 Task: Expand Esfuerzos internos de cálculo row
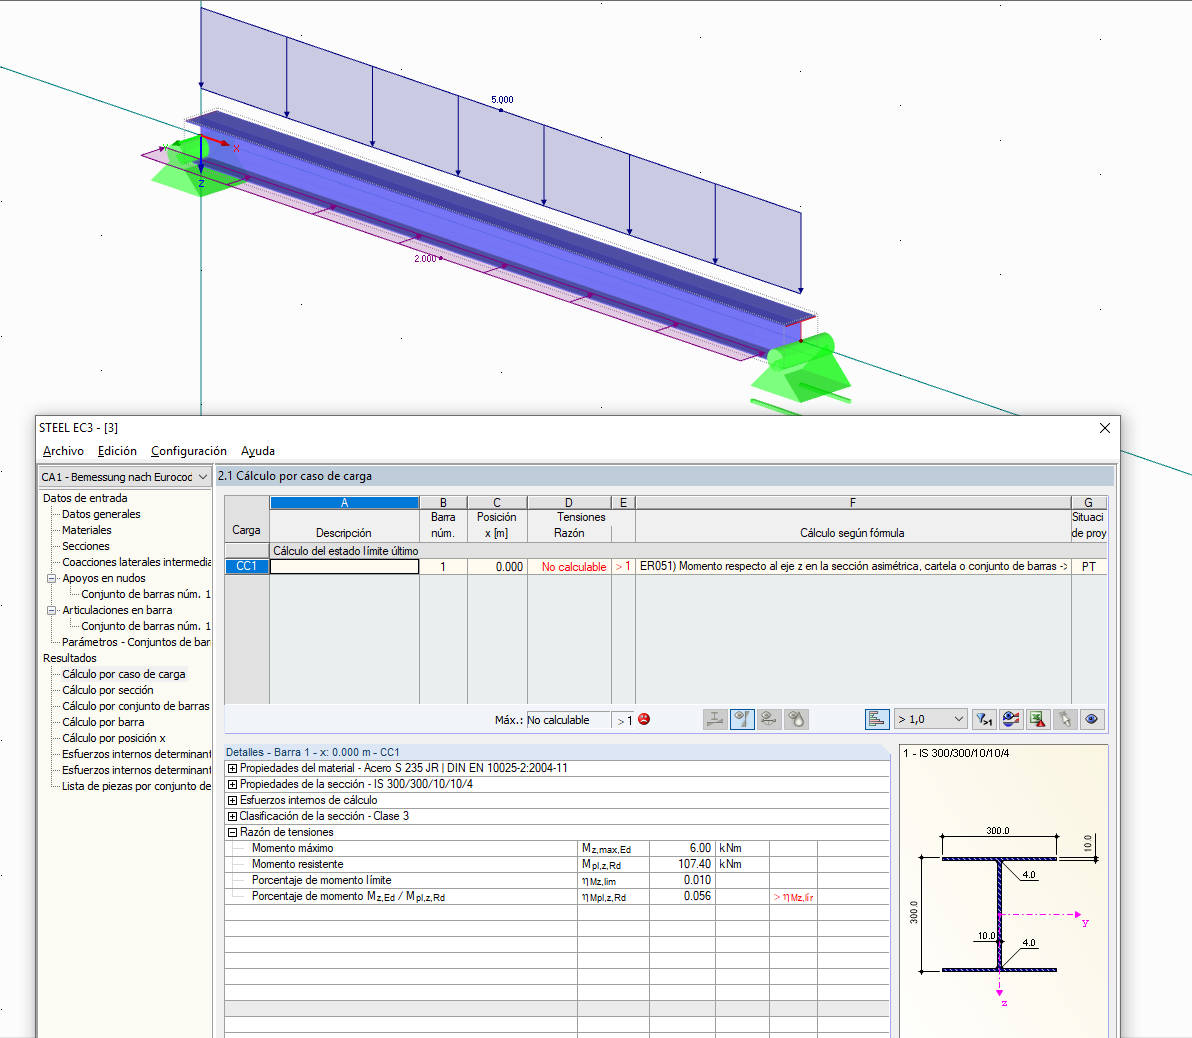coord(233,800)
